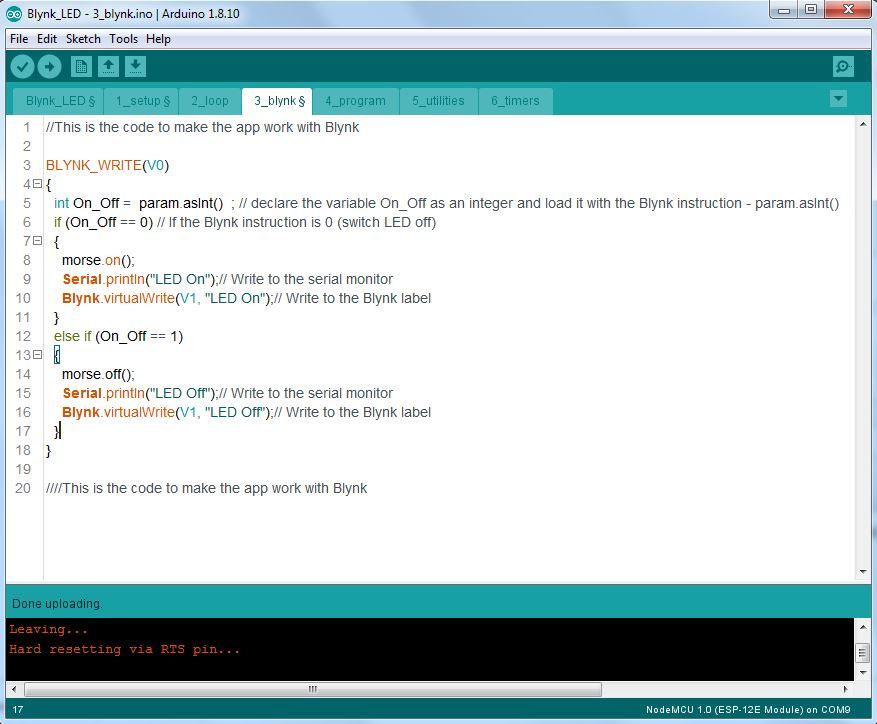This screenshot has height=724, width=877.
Task: Click the console scrollbar up arrow
Action: click(x=862, y=628)
